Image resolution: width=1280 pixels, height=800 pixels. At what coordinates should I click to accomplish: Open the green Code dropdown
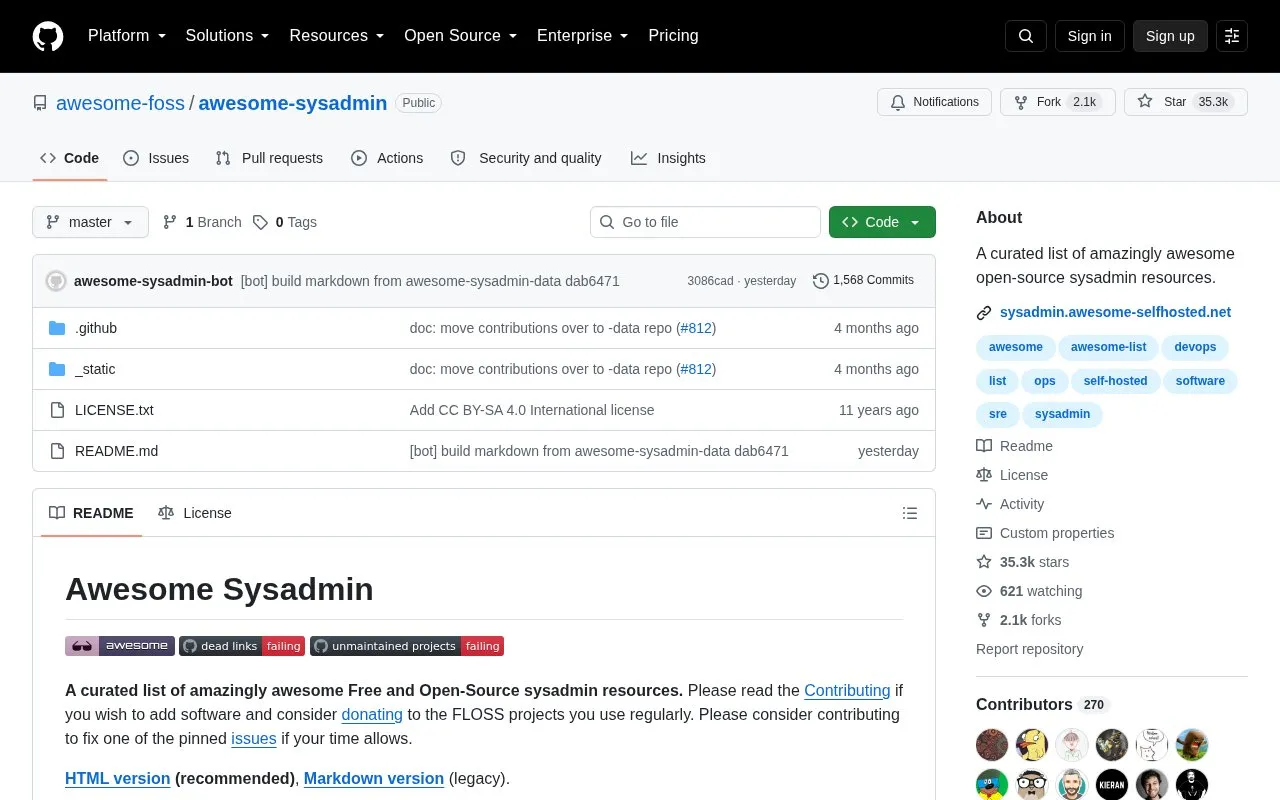click(x=882, y=222)
